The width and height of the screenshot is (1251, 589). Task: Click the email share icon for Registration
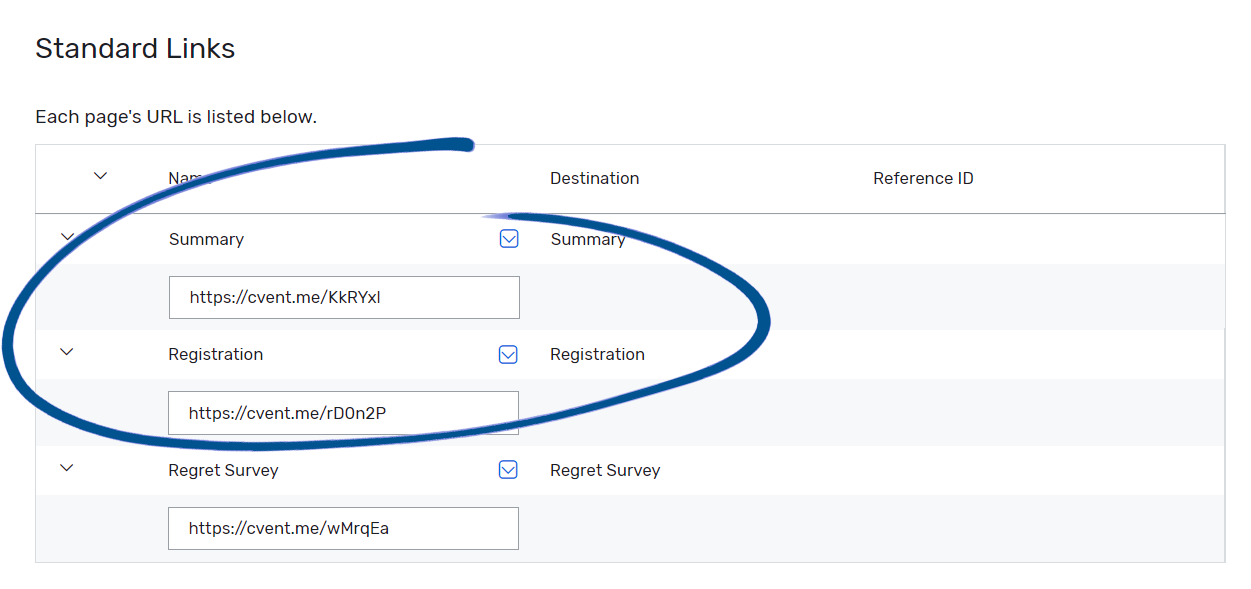pyautogui.click(x=509, y=354)
